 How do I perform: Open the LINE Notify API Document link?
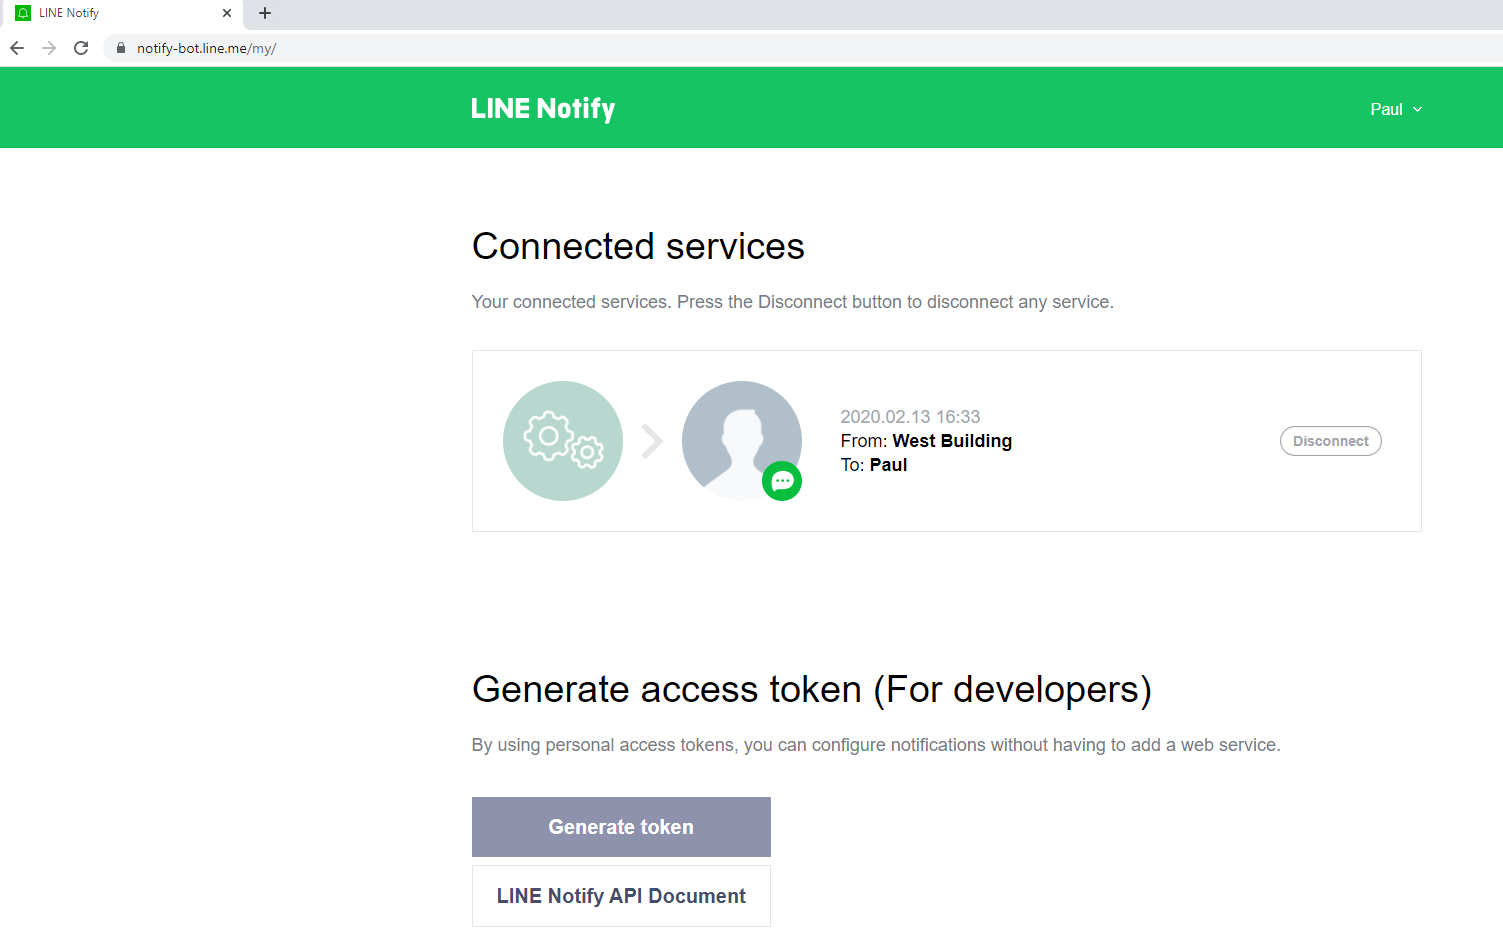coord(621,896)
